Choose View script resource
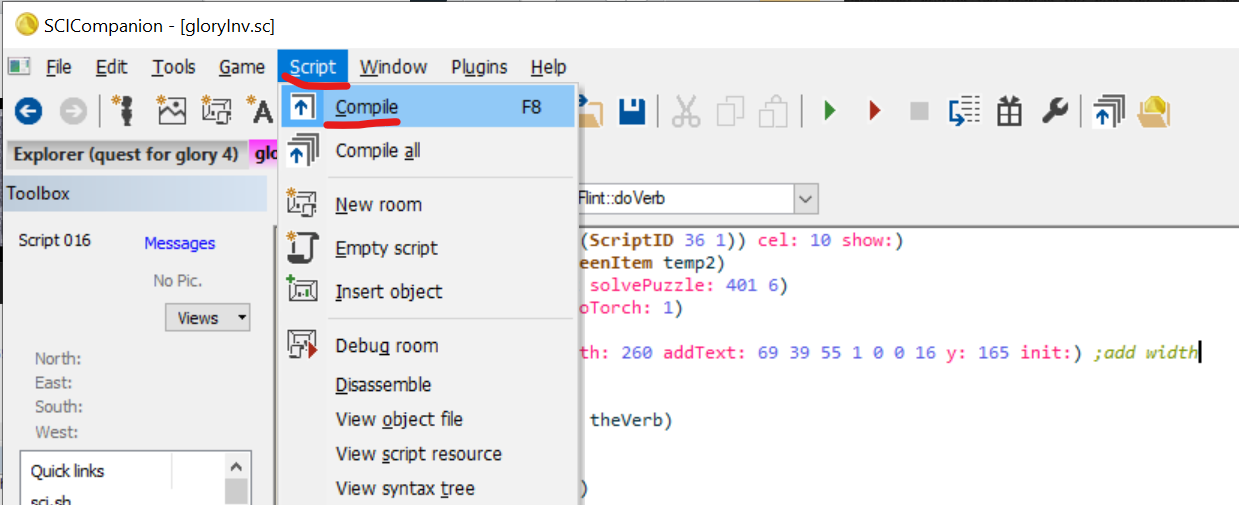The height and width of the screenshot is (505, 1239). click(428, 453)
